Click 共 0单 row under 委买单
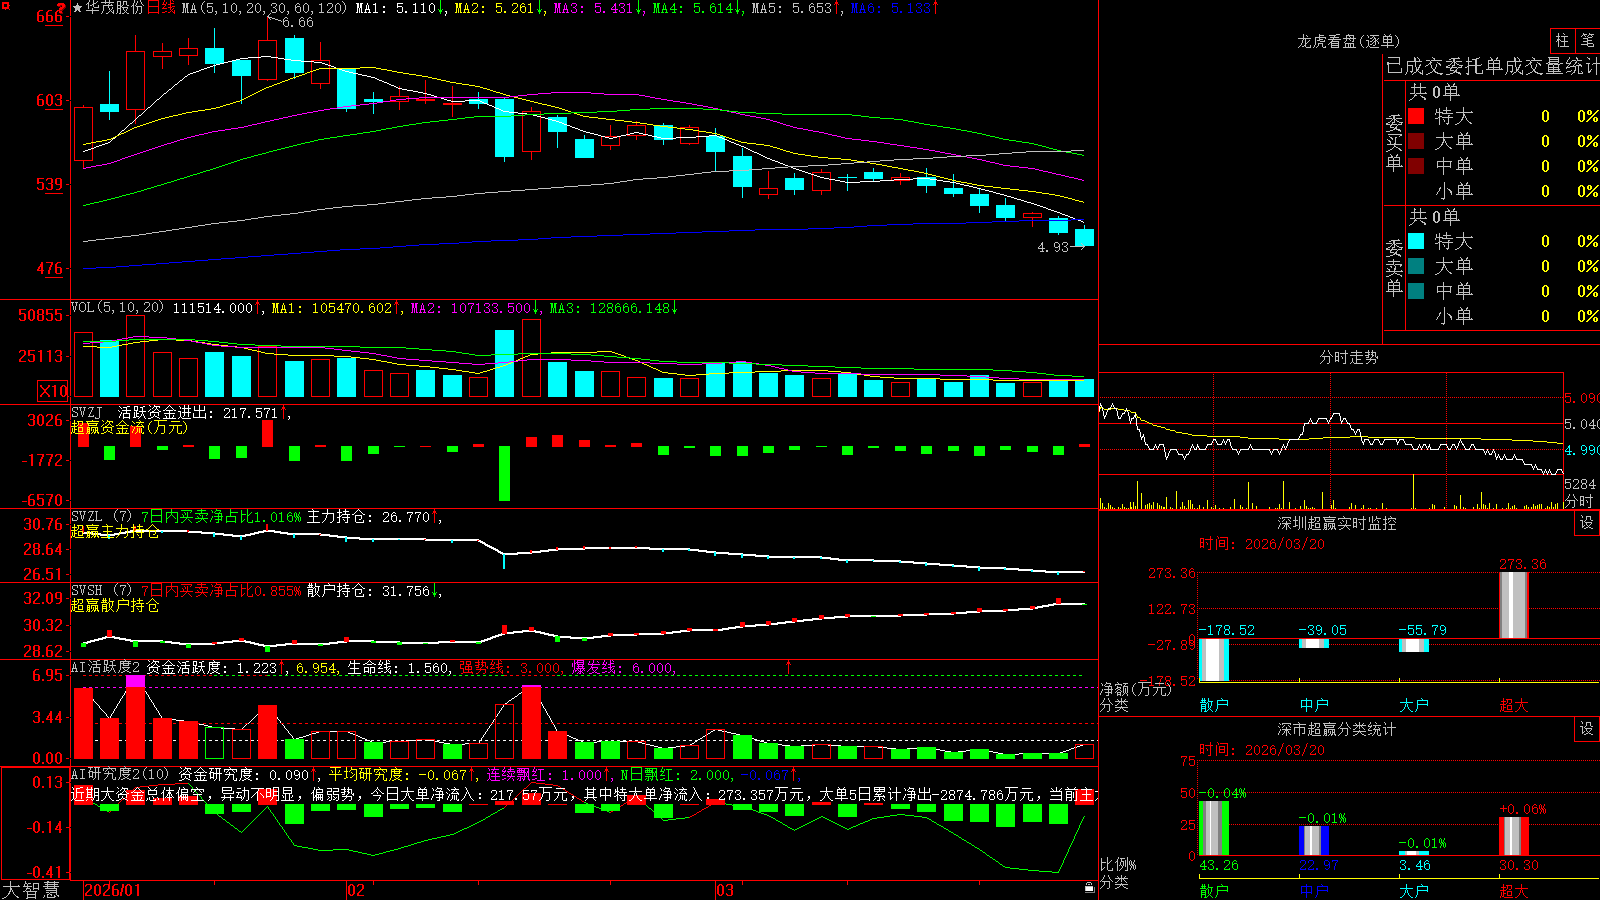Image resolution: width=1600 pixels, height=900 pixels. [1434, 92]
